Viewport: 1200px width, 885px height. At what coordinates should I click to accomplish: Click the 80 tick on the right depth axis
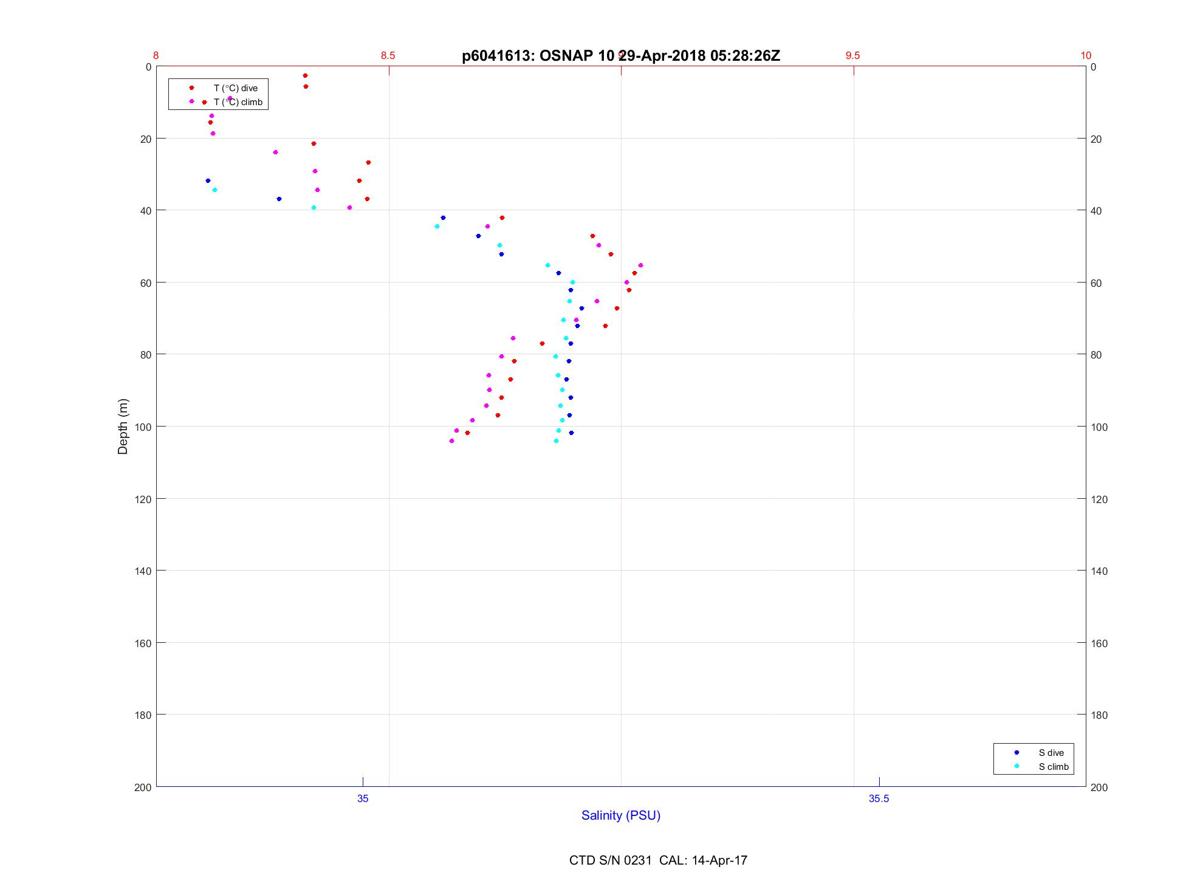pos(1097,355)
